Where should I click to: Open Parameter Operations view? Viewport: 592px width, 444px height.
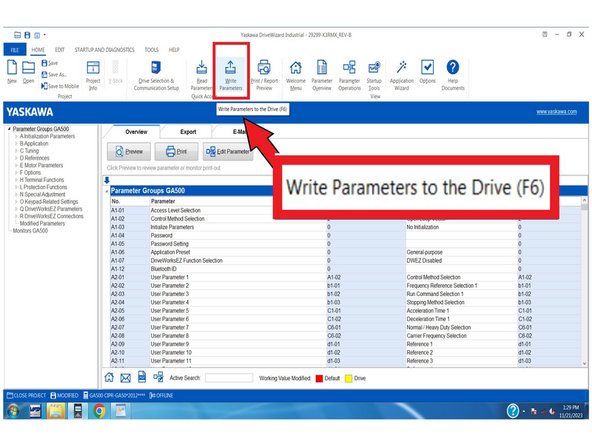349,76
